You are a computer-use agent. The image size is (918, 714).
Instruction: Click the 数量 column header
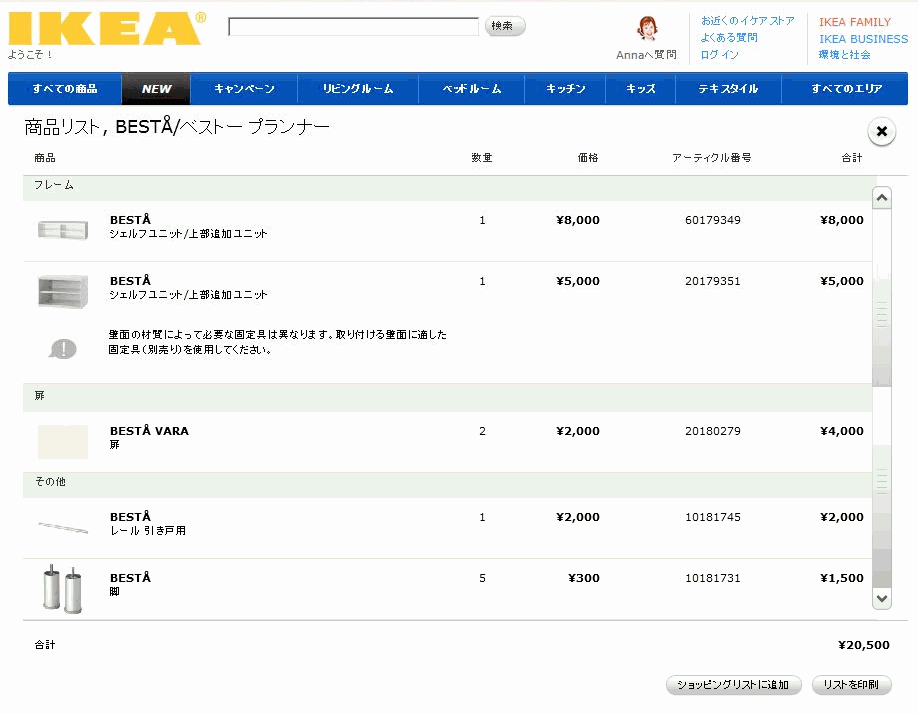pos(482,158)
